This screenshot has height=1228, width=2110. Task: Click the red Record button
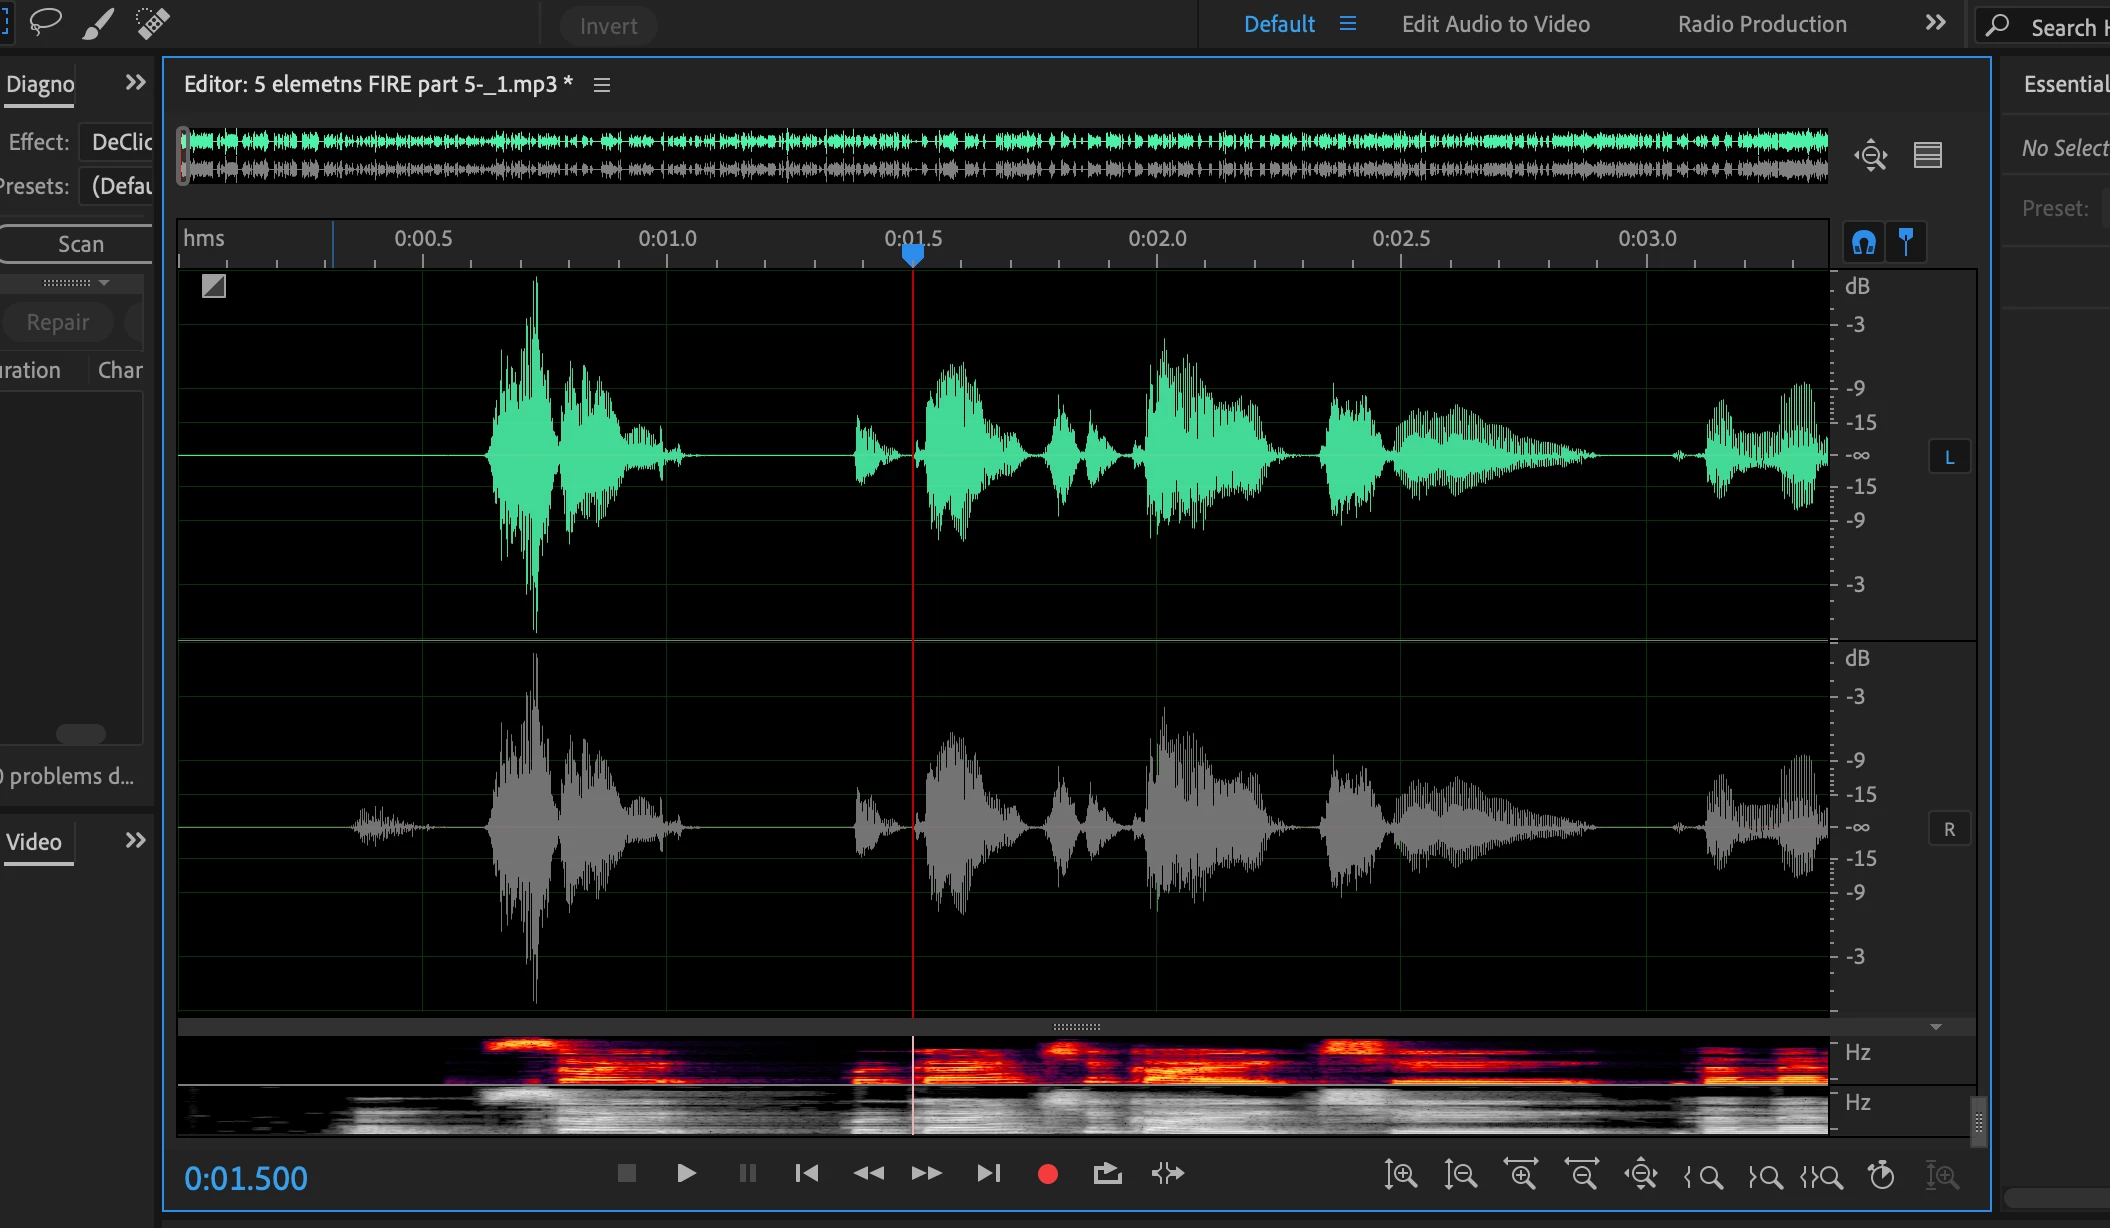pos(1047,1174)
